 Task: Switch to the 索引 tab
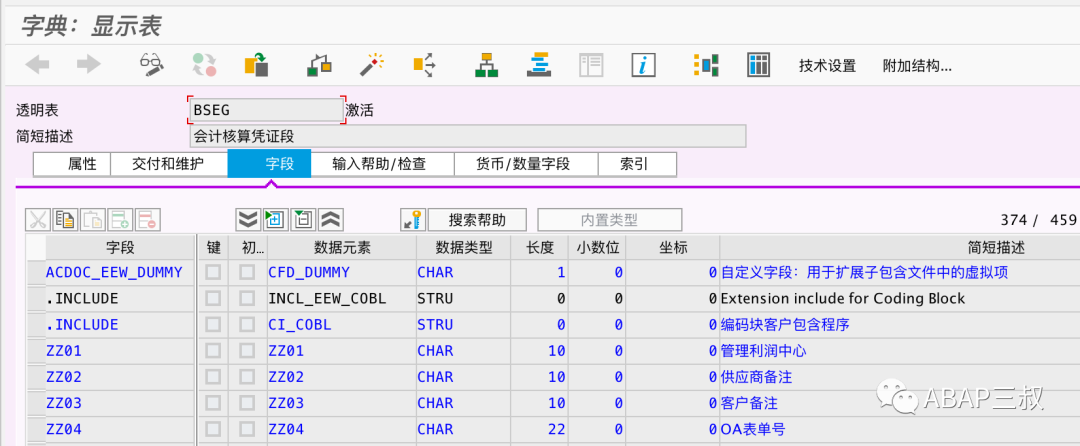pos(637,164)
